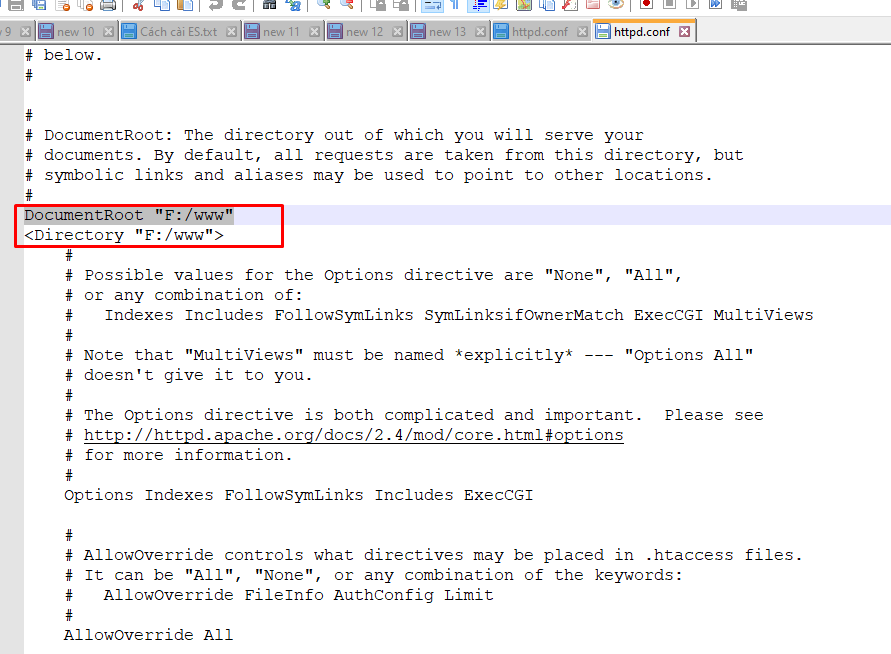Click the Print icon in toolbar

click(x=108, y=5)
